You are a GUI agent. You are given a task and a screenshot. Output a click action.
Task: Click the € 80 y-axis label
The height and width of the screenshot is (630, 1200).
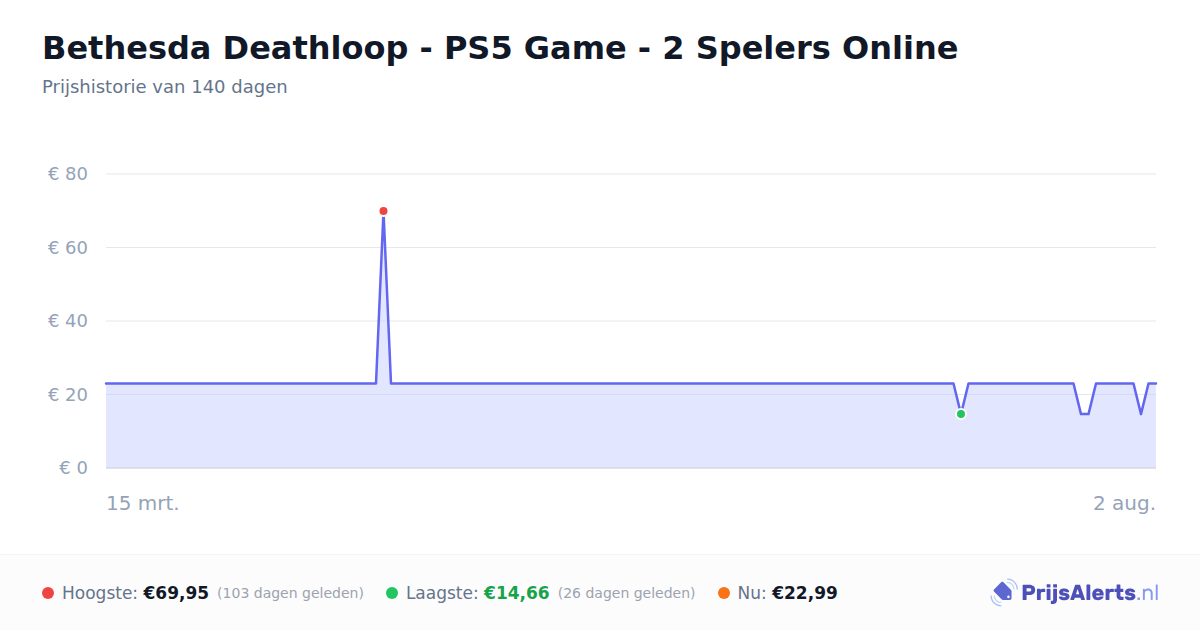(68, 174)
